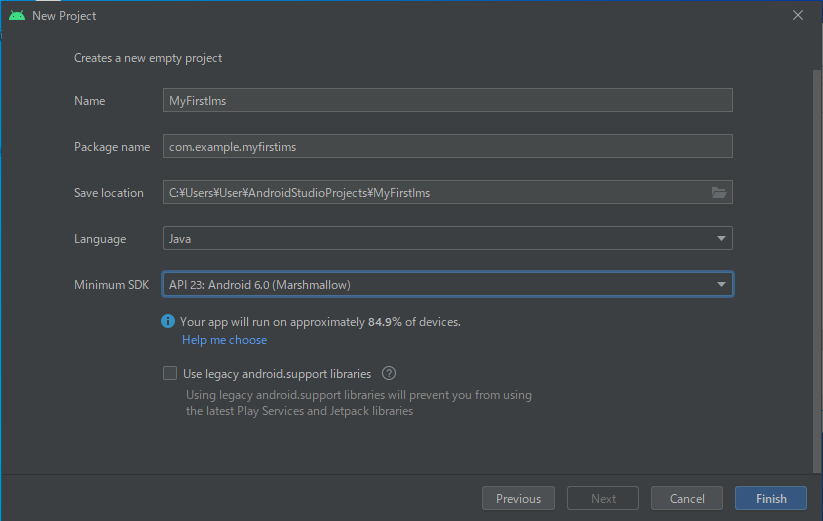The height and width of the screenshot is (521, 823).
Task: Expand the Language dropdown arrow
Action: coord(721,238)
